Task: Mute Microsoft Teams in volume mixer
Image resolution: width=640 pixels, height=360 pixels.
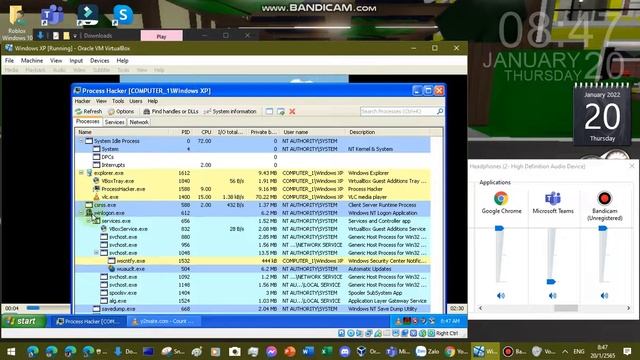Action: point(553,296)
